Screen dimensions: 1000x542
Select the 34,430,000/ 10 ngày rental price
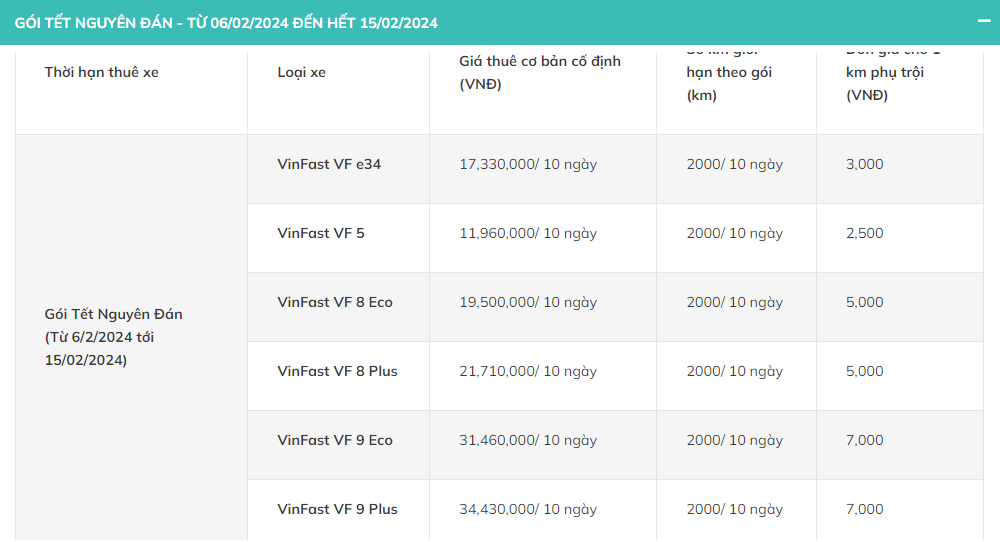coord(528,509)
